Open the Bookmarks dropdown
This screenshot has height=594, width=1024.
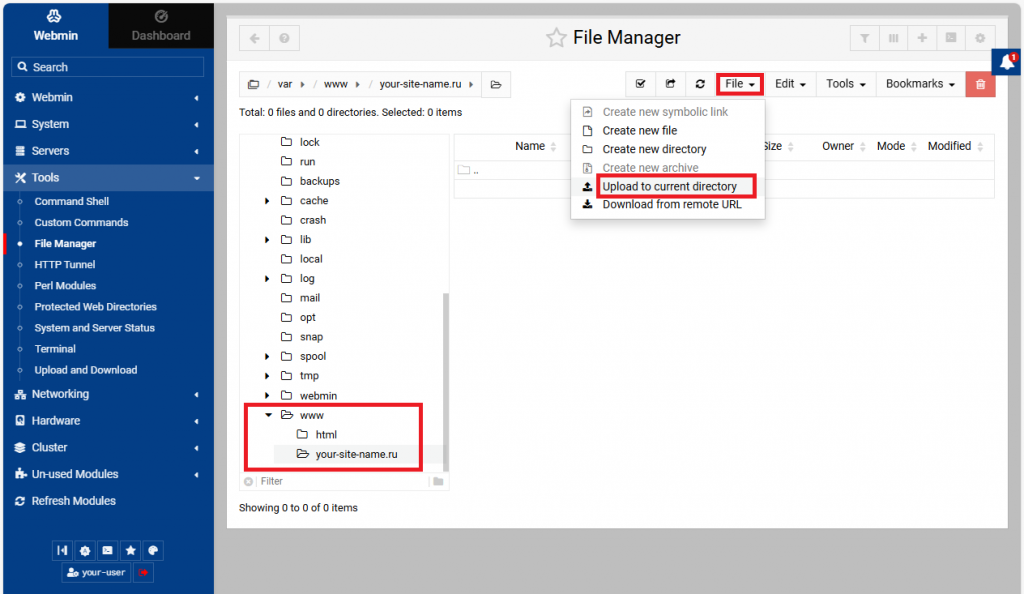click(x=920, y=84)
